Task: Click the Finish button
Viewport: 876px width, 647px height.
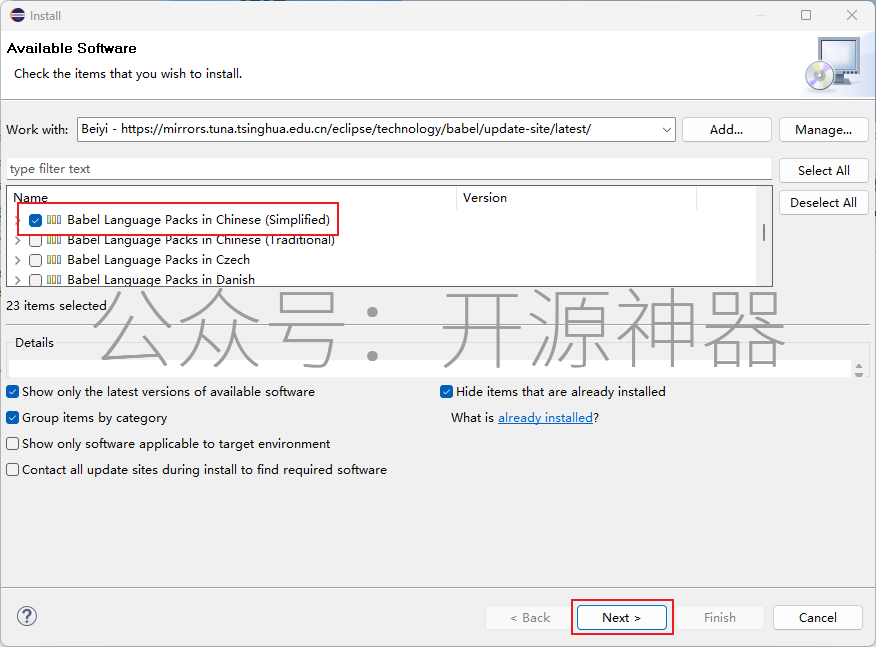Action: (720, 617)
